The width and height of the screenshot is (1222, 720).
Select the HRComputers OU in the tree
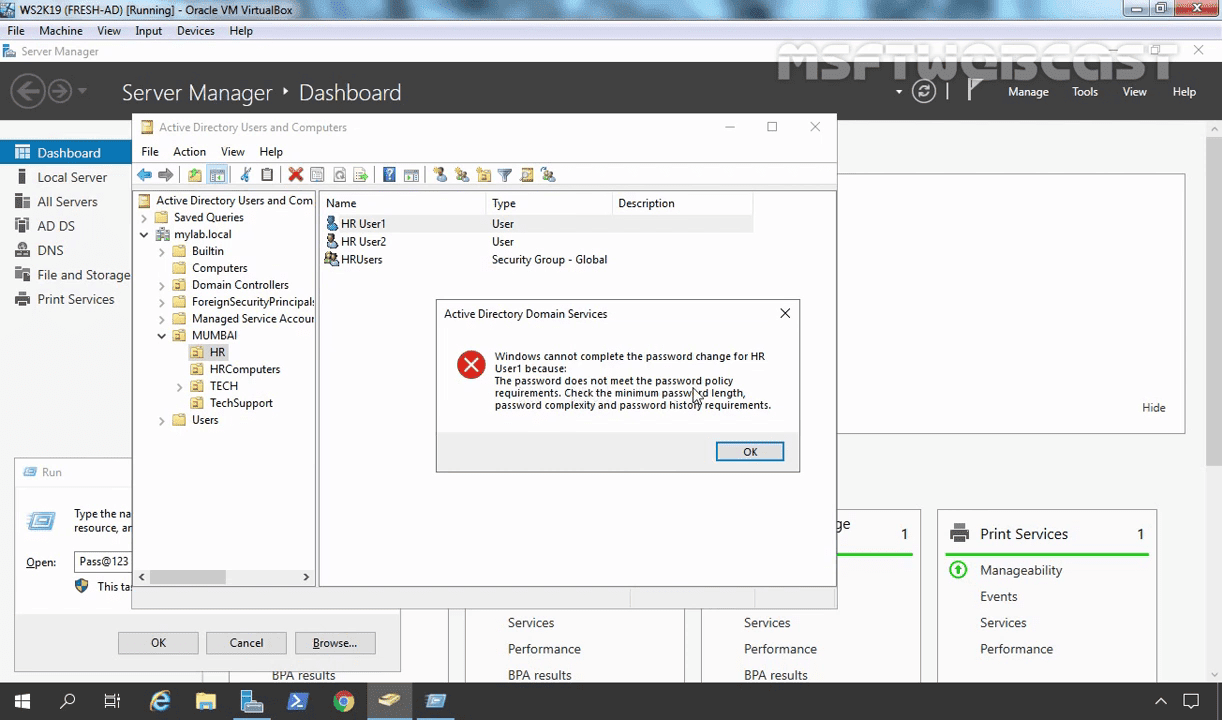[245, 370]
